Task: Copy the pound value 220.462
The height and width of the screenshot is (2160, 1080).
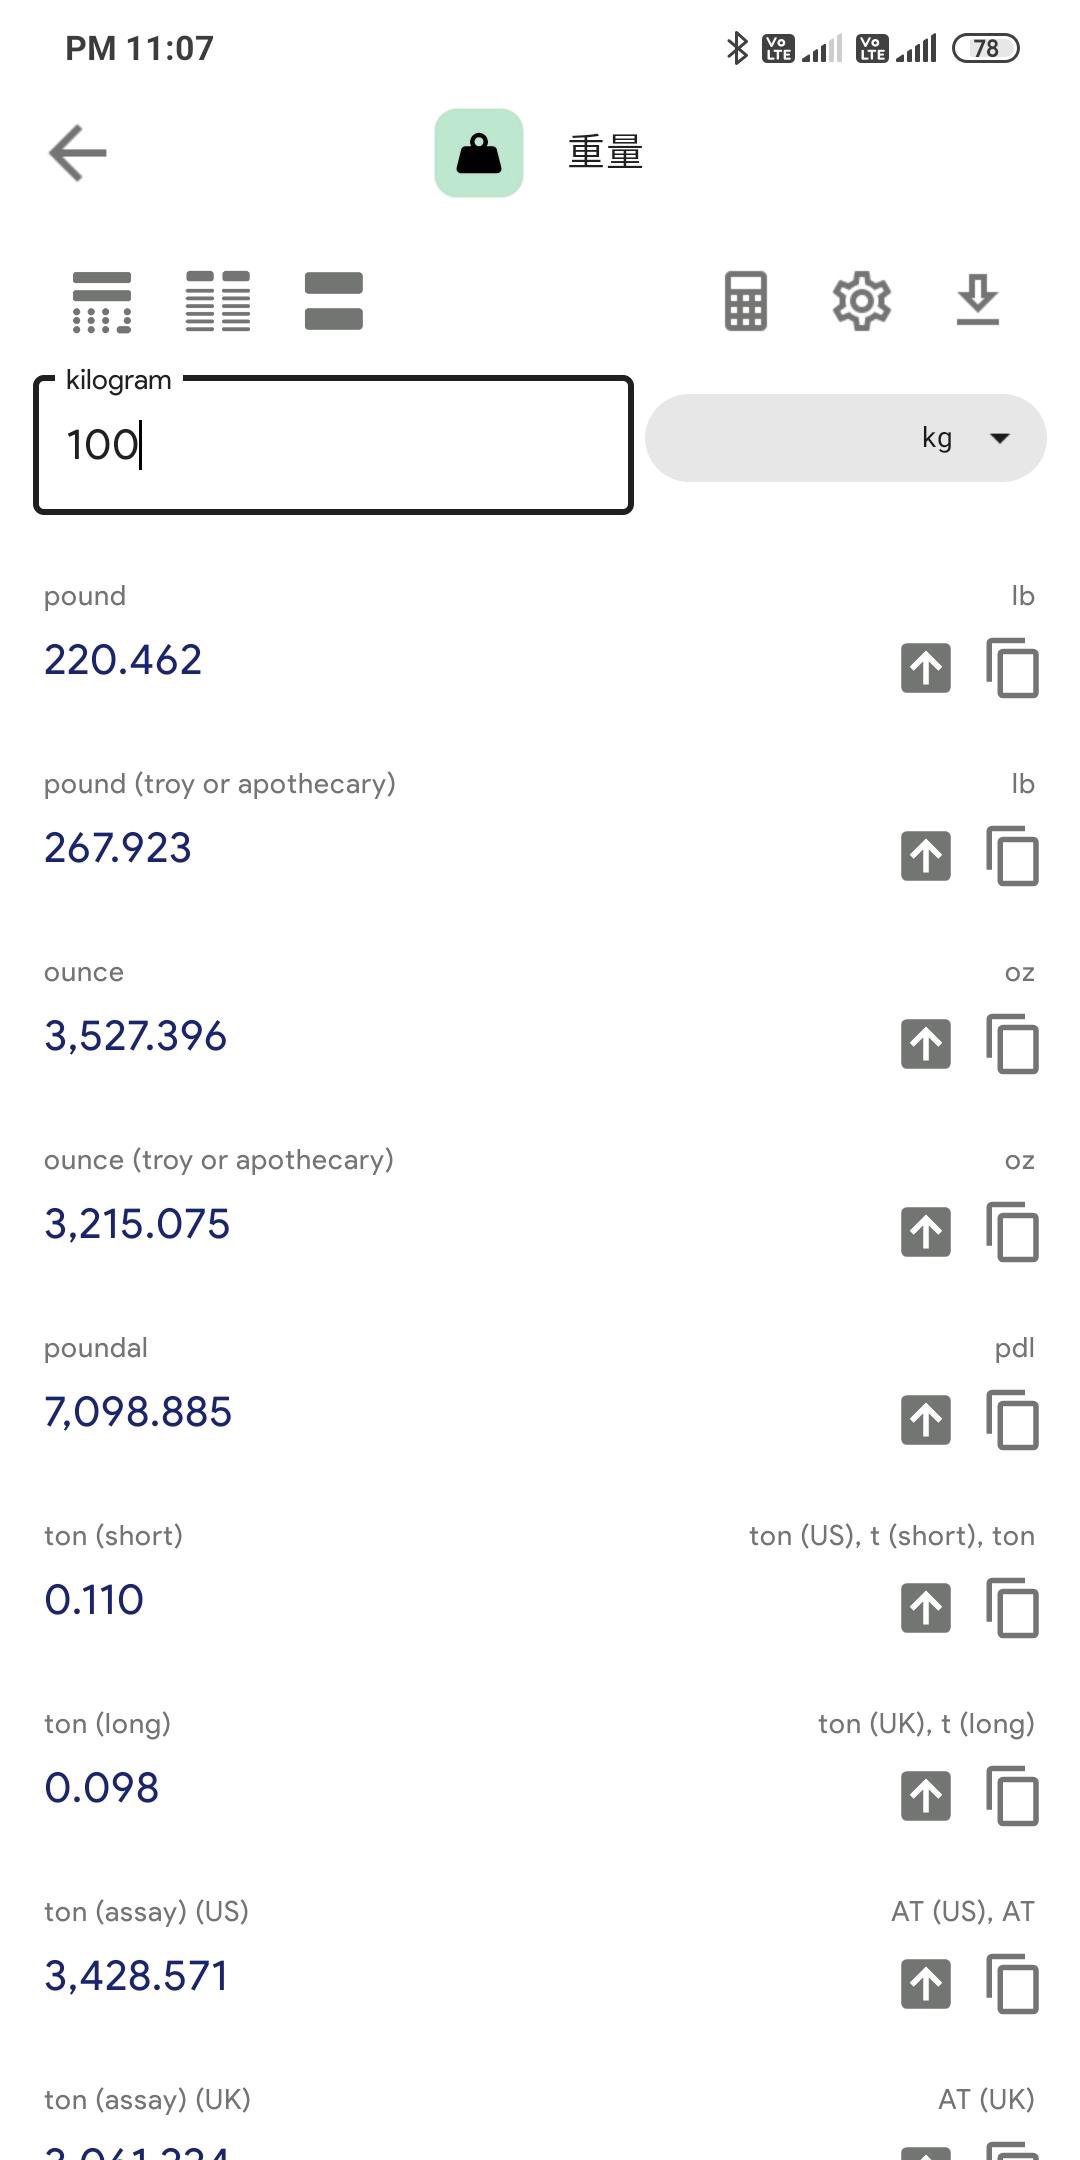Action: pyautogui.click(x=1012, y=668)
